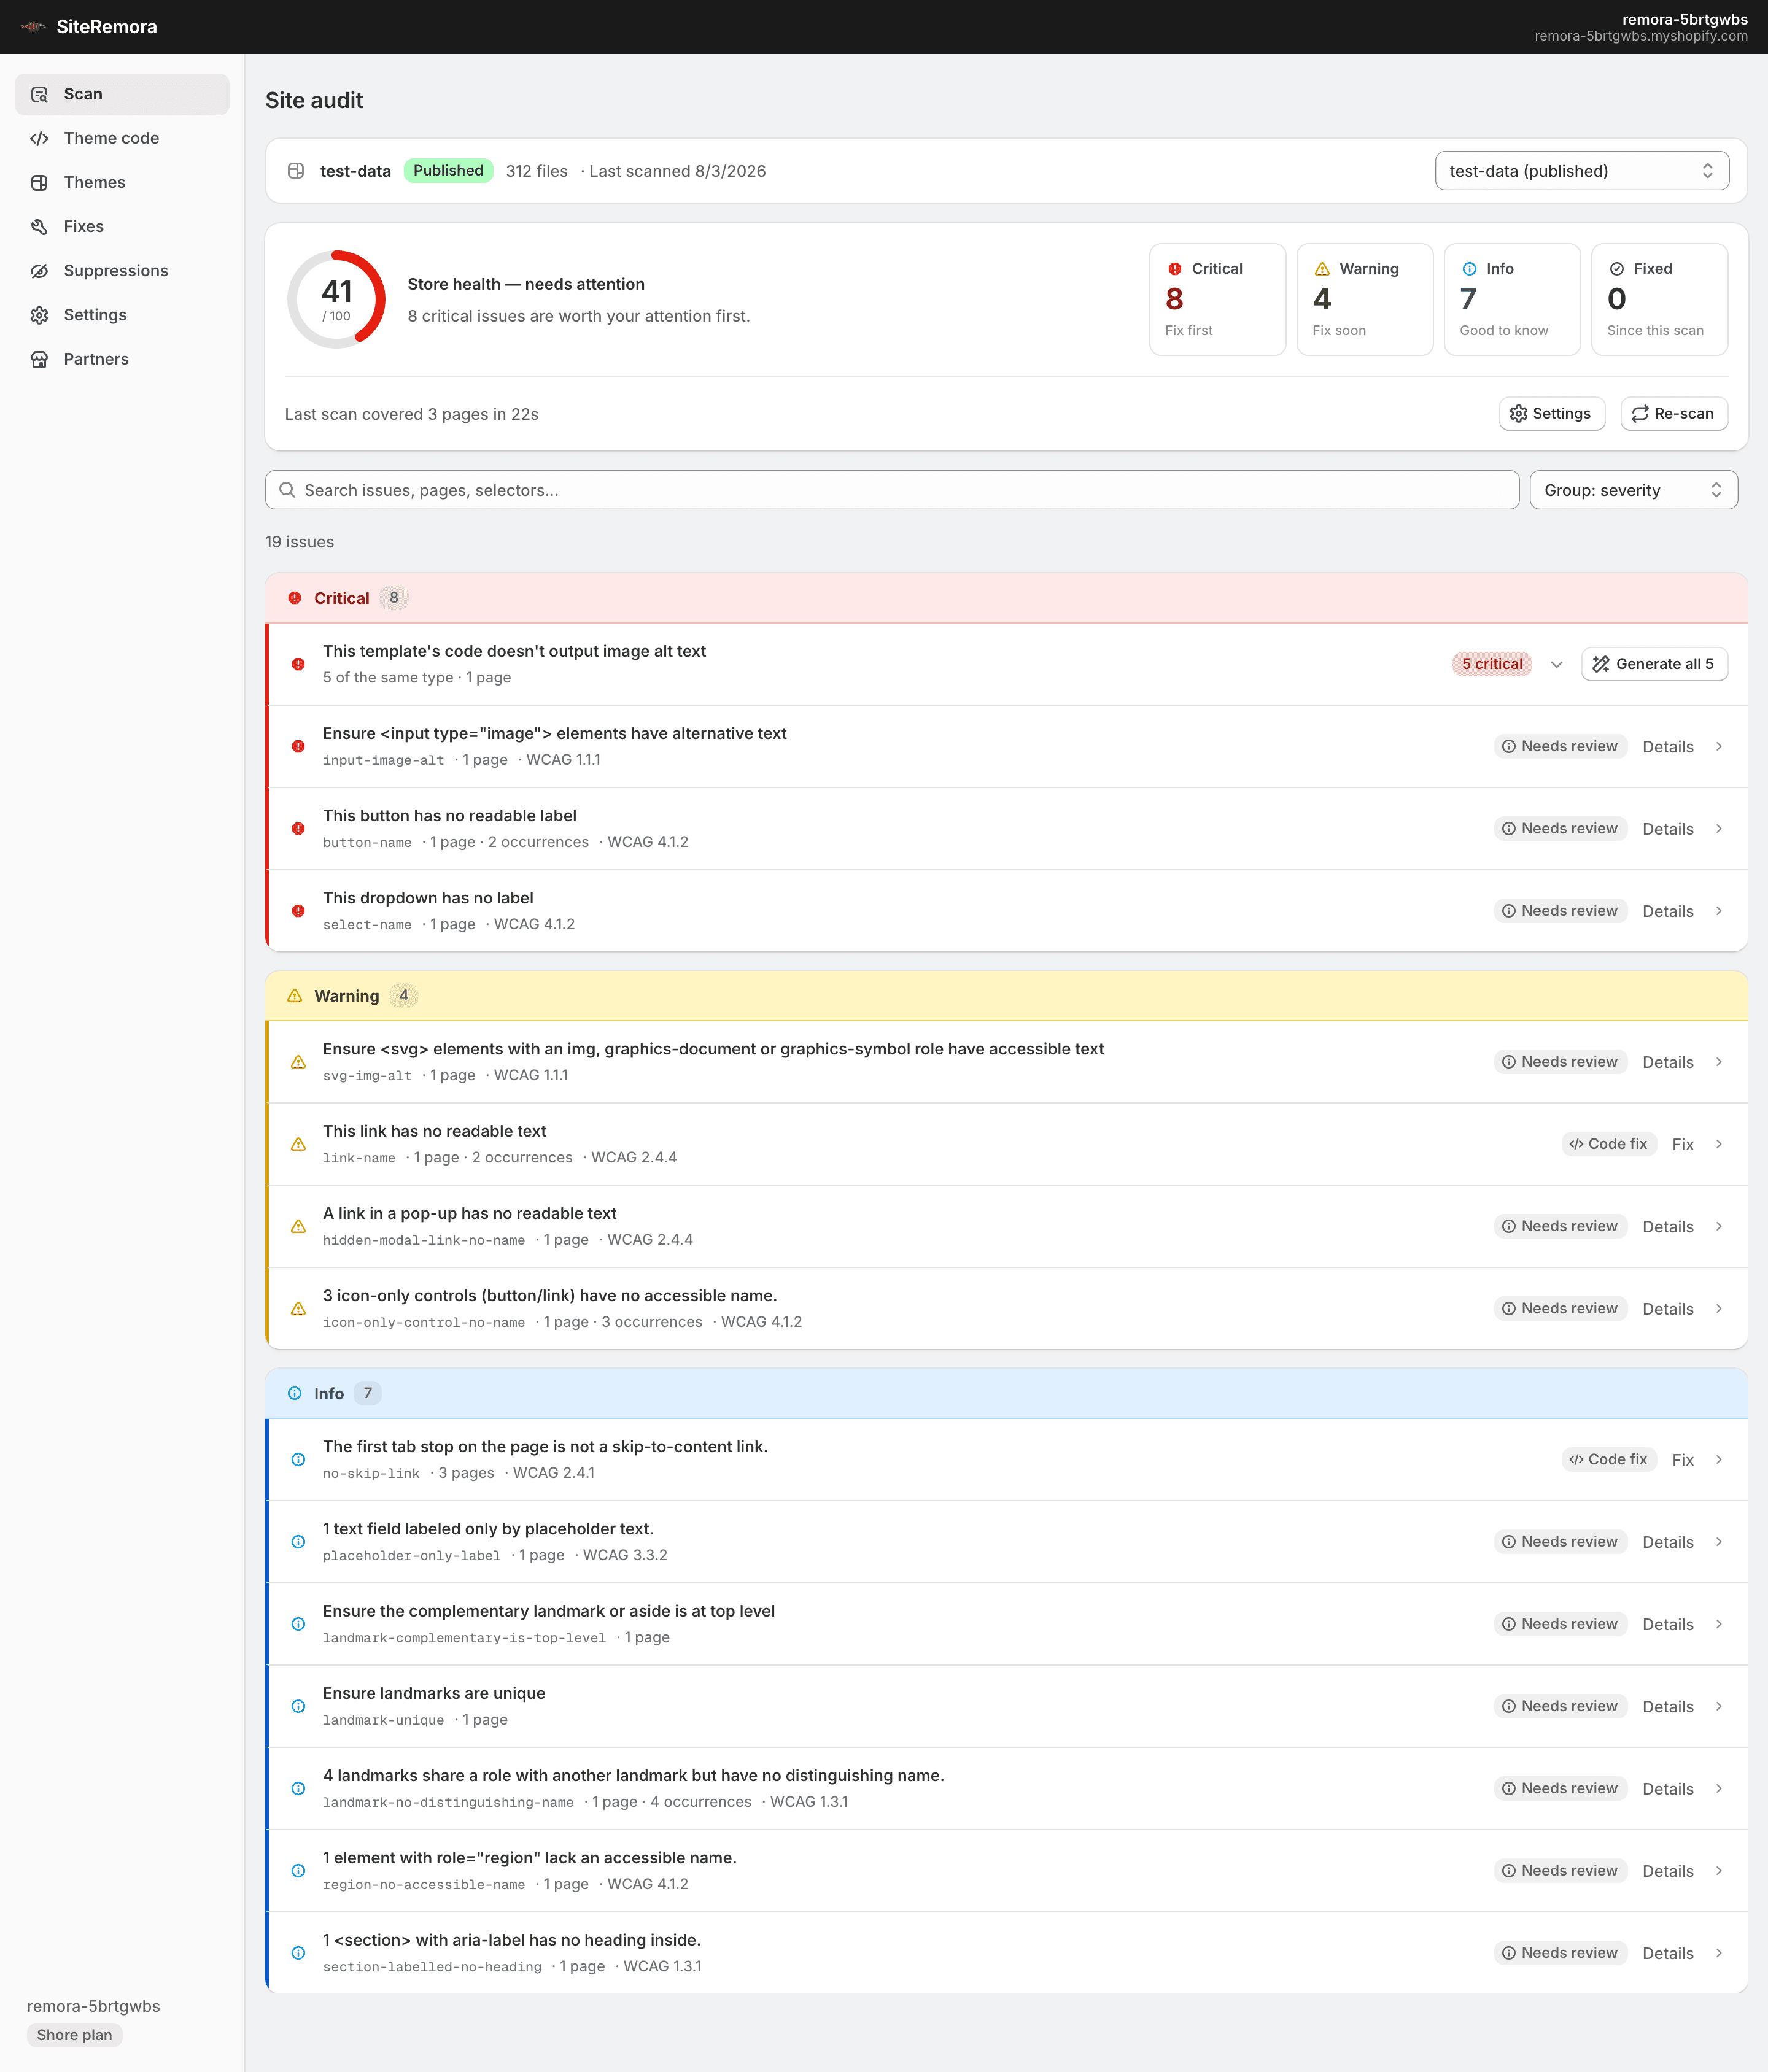
Task: Start a Re-scan
Action: 1673,414
